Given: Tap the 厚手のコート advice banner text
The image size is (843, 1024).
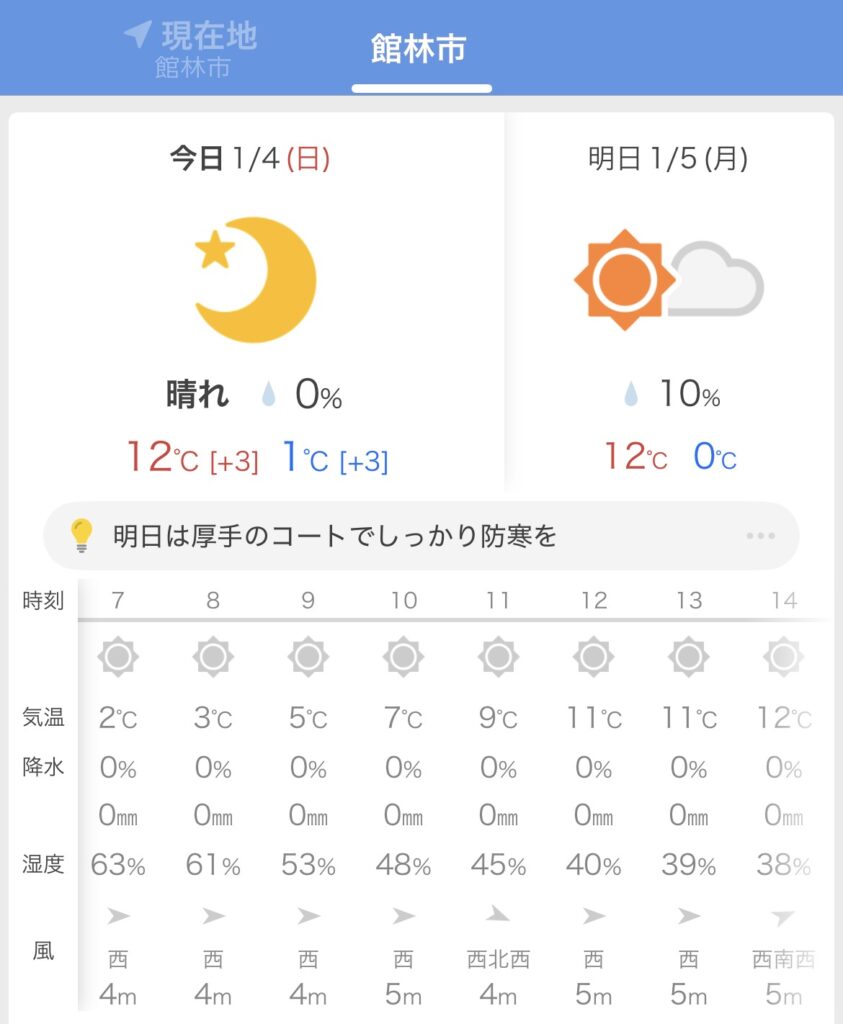Looking at the screenshot, I should click(x=334, y=537).
